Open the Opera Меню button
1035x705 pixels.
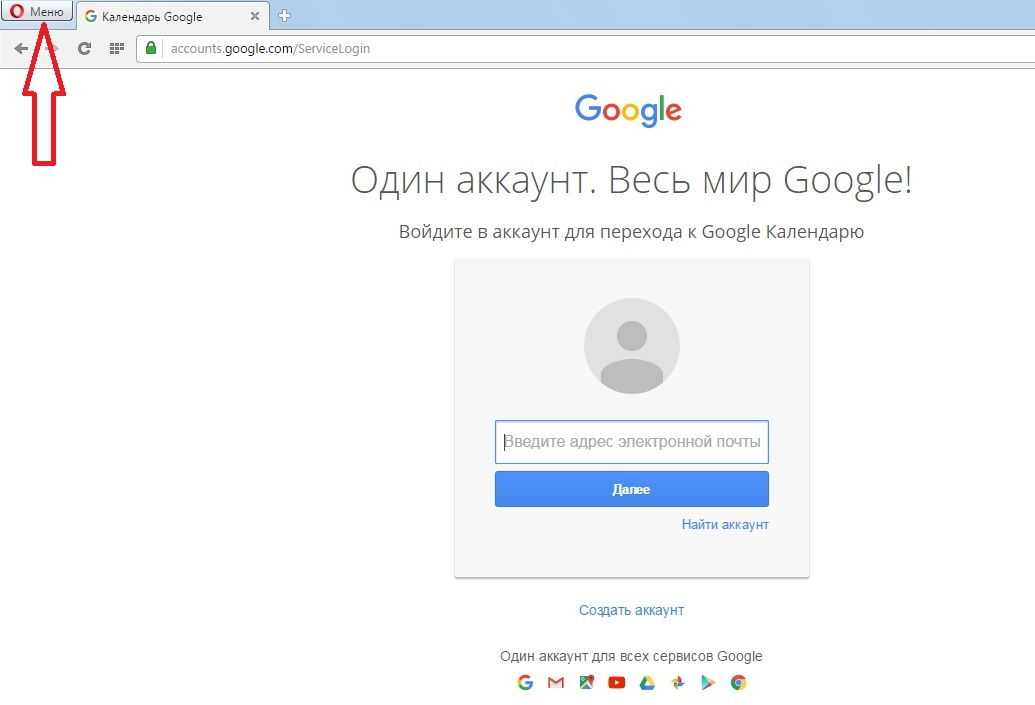(x=37, y=12)
